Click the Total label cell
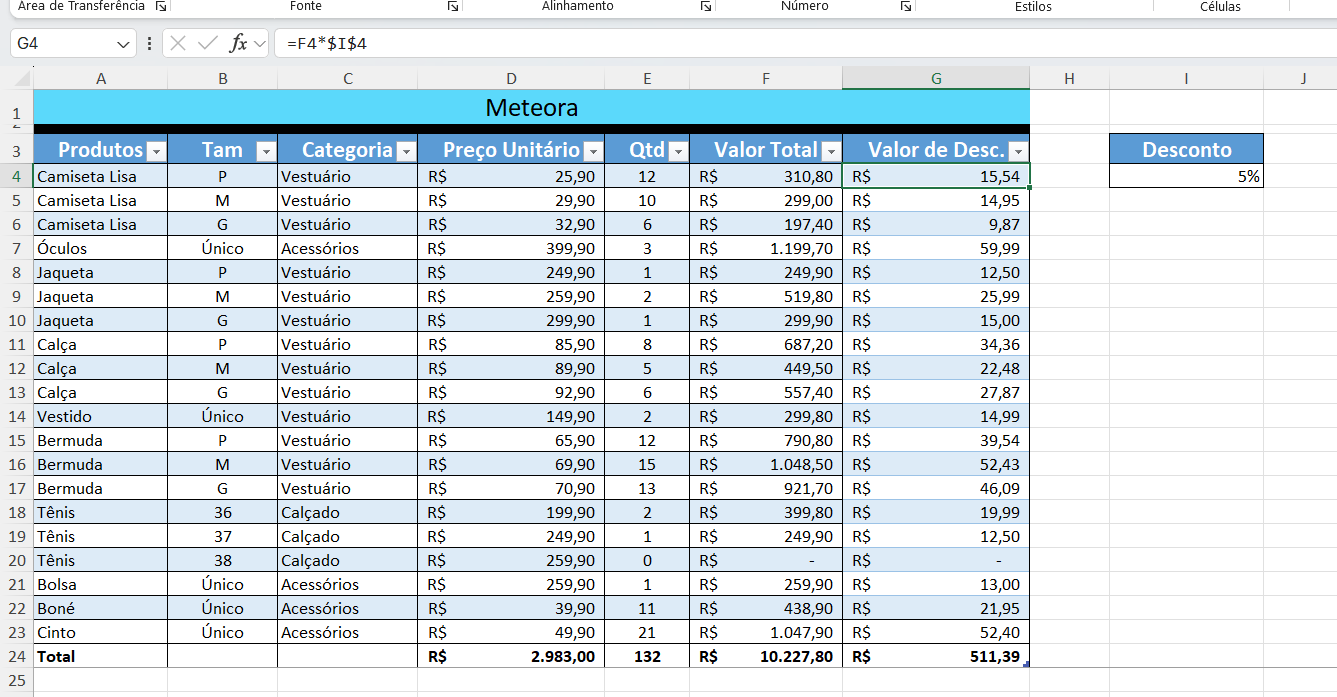This screenshot has height=697, width=1337. [100, 656]
